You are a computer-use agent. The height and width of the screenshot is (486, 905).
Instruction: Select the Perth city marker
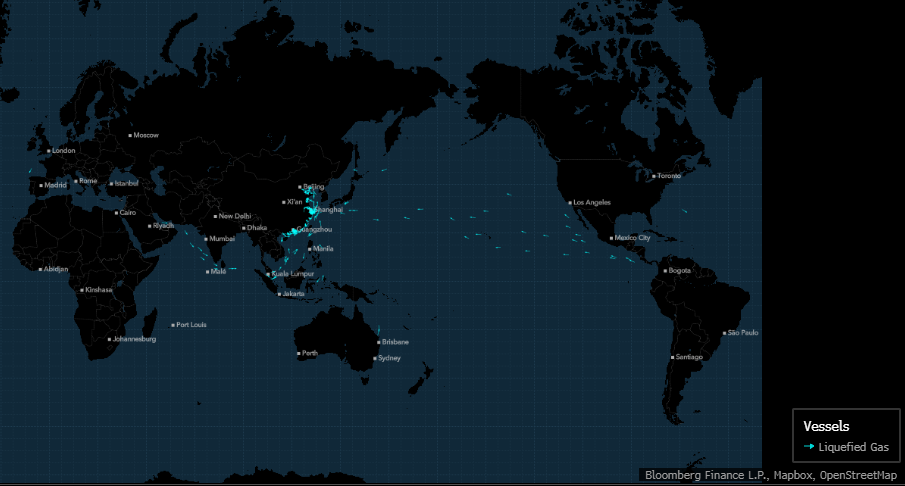(x=298, y=354)
